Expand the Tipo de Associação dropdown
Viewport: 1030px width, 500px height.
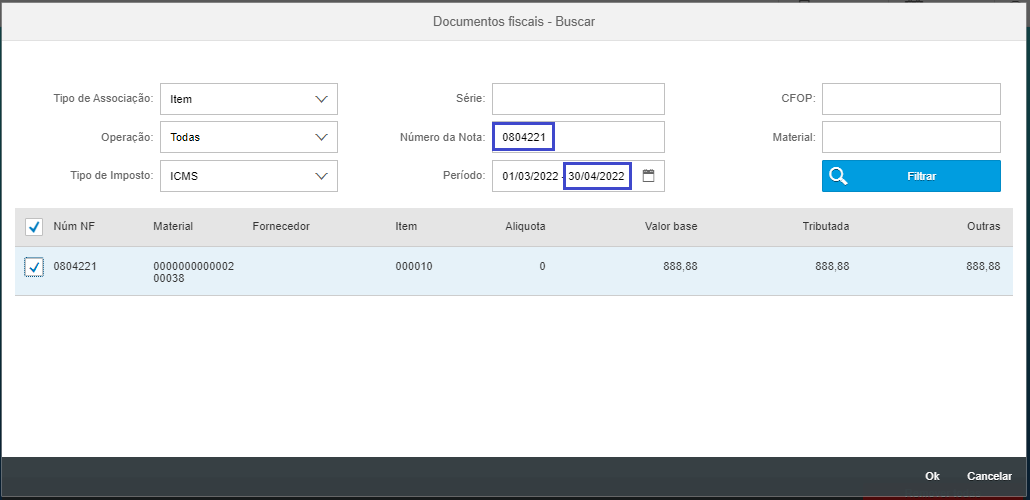click(x=249, y=99)
